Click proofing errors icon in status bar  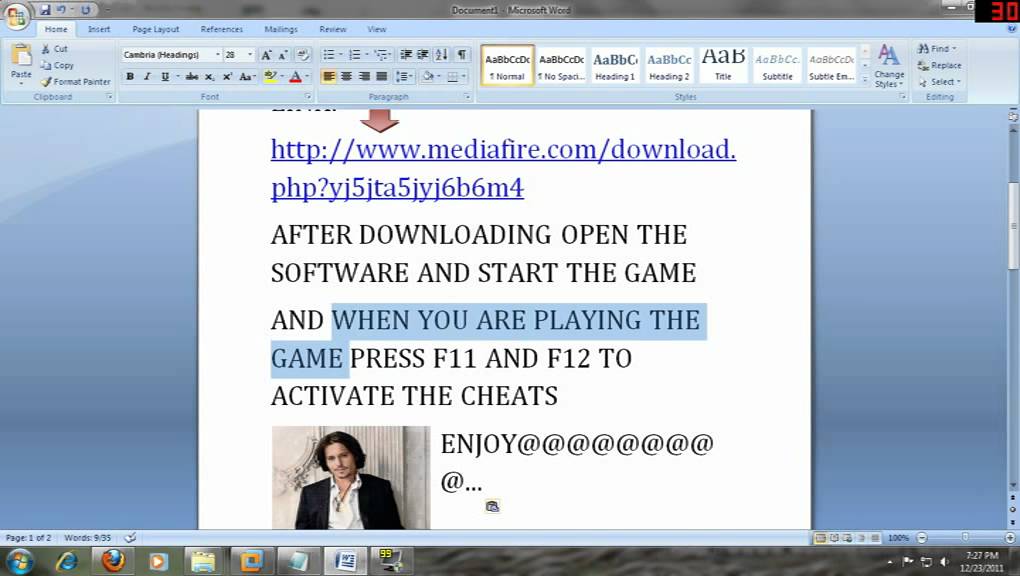[x=130, y=538]
